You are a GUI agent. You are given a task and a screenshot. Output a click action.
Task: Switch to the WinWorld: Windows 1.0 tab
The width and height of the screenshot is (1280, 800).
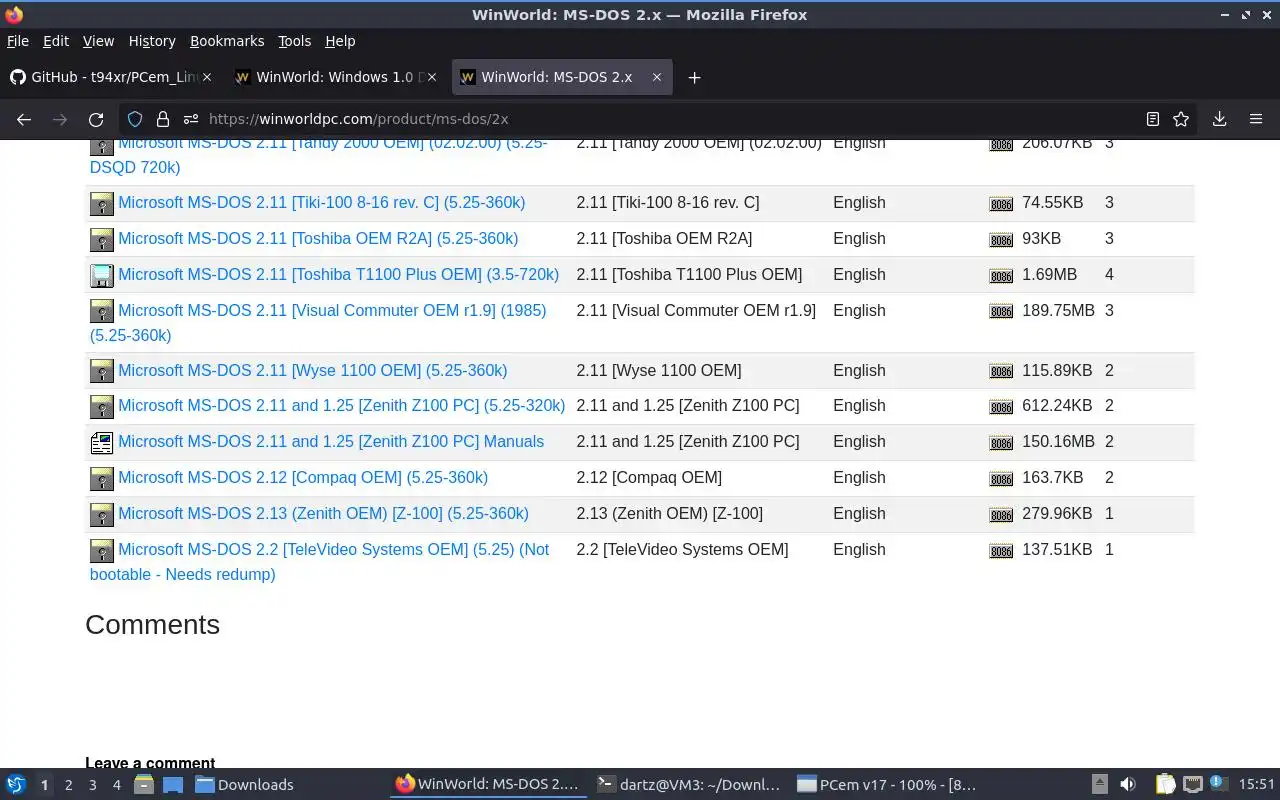[335, 77]
